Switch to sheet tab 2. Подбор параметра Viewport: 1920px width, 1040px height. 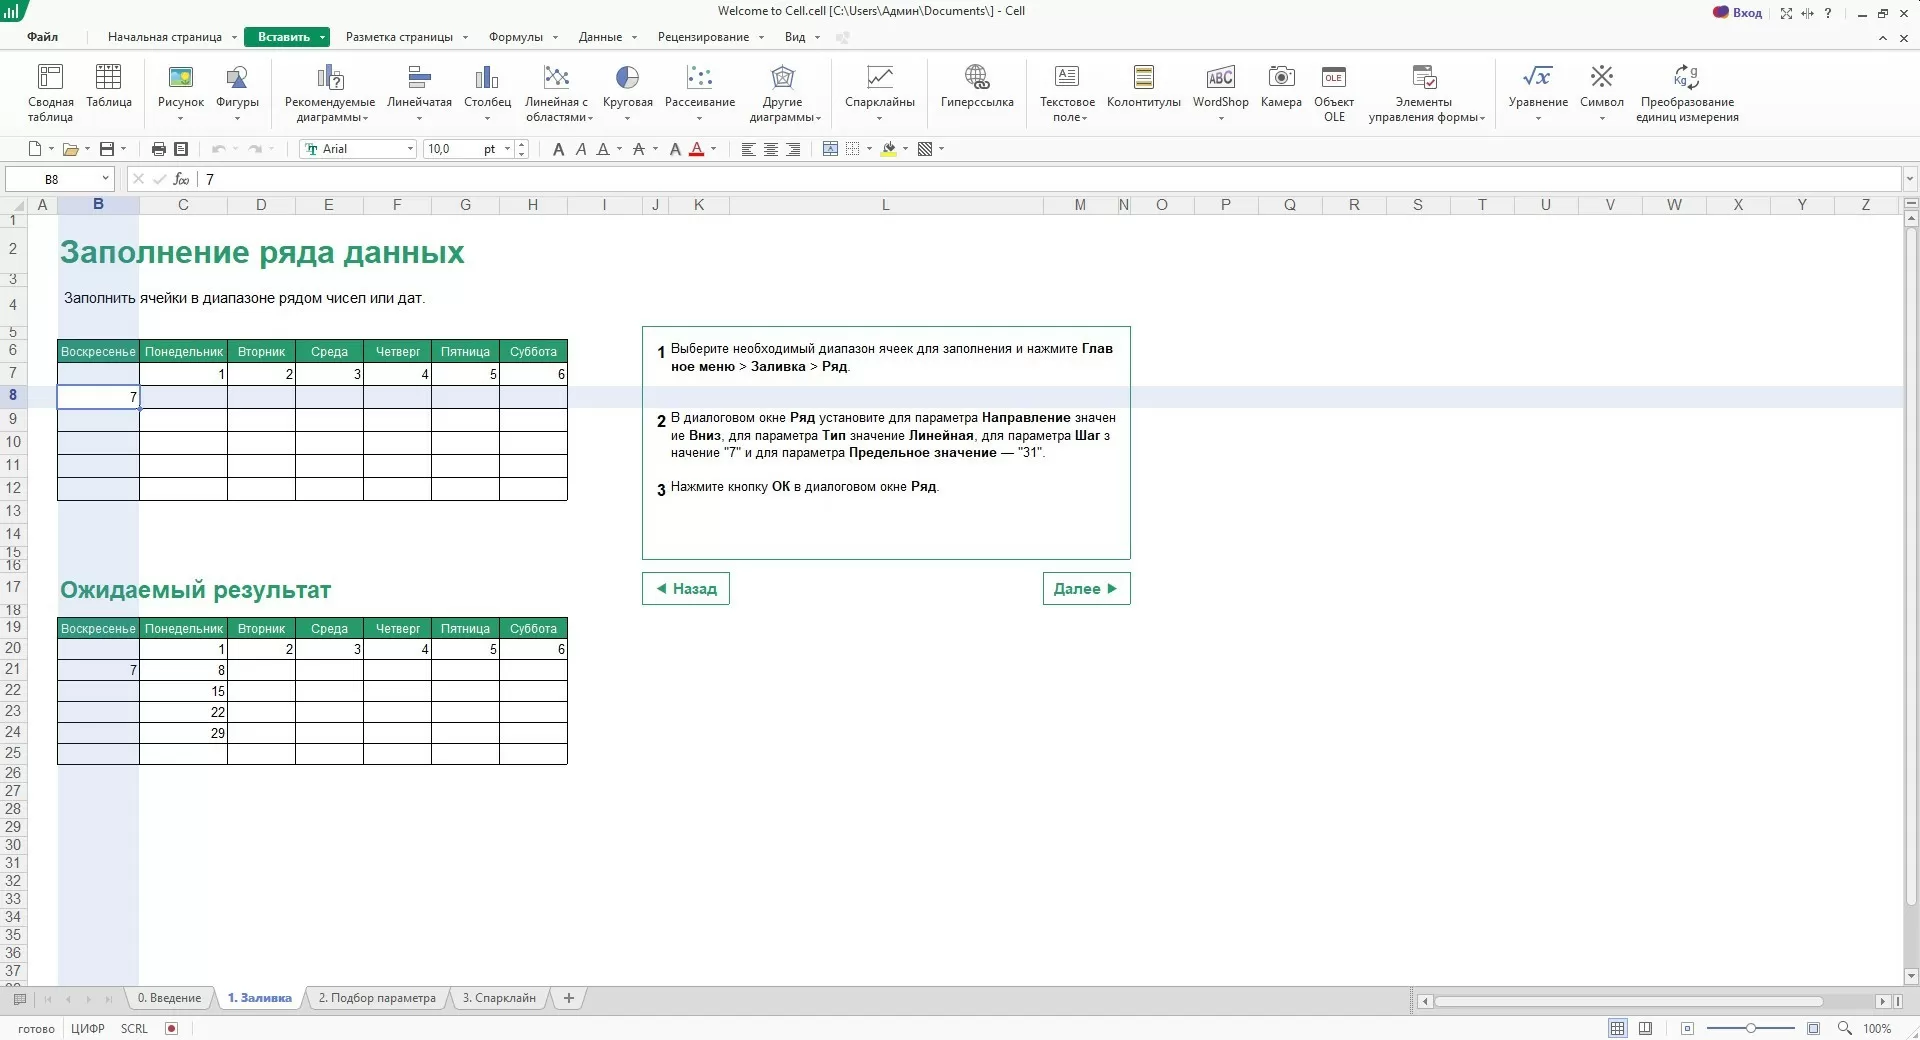coord(377,998)
